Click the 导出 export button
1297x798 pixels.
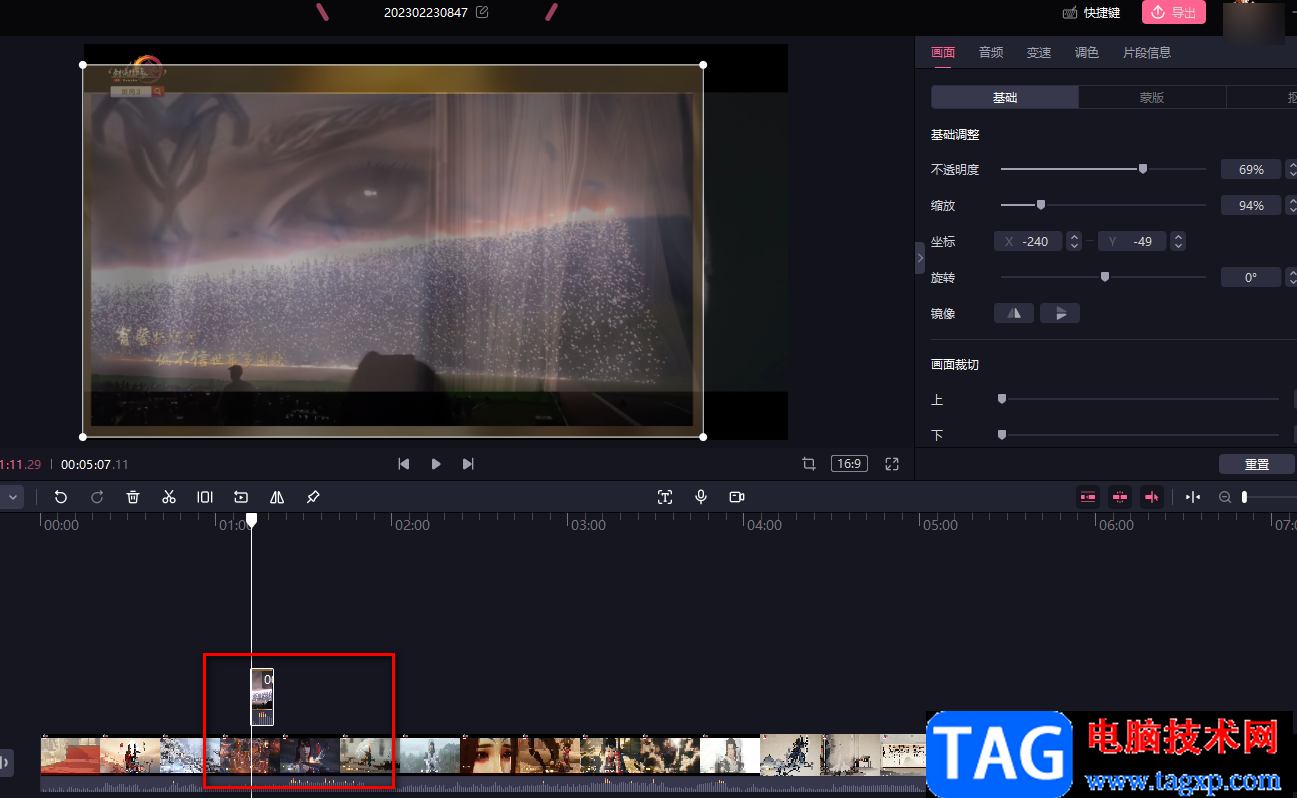(x=1174, y=12)
